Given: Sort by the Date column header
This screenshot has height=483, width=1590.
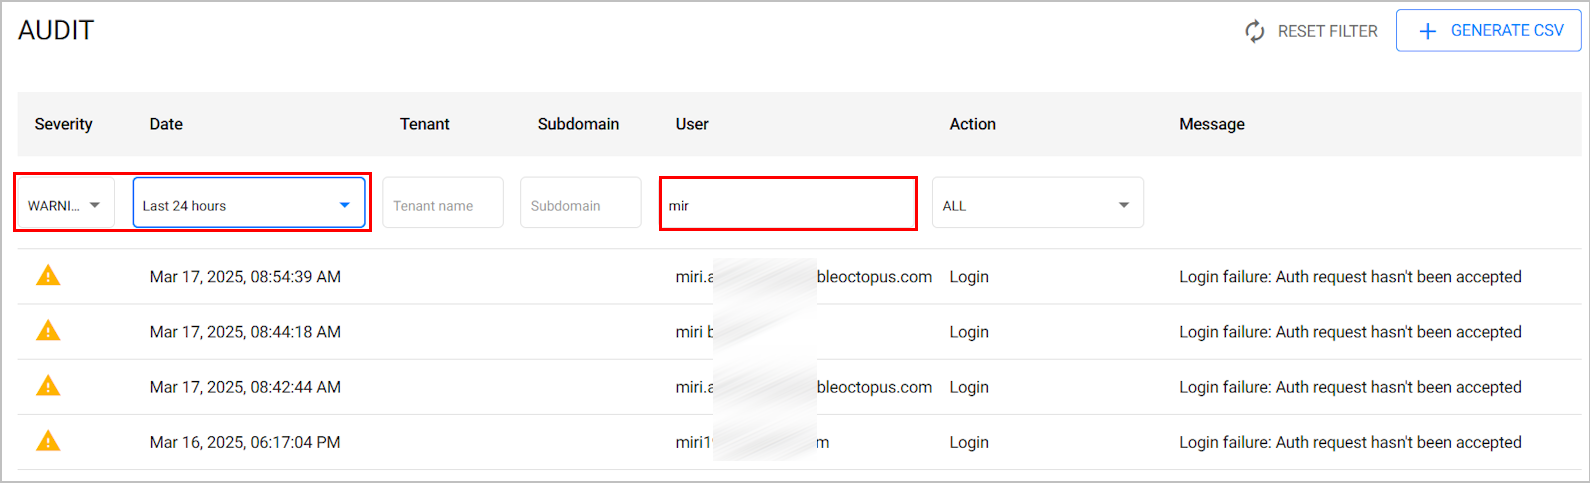Looking at the screenshot, I should 166,124.
